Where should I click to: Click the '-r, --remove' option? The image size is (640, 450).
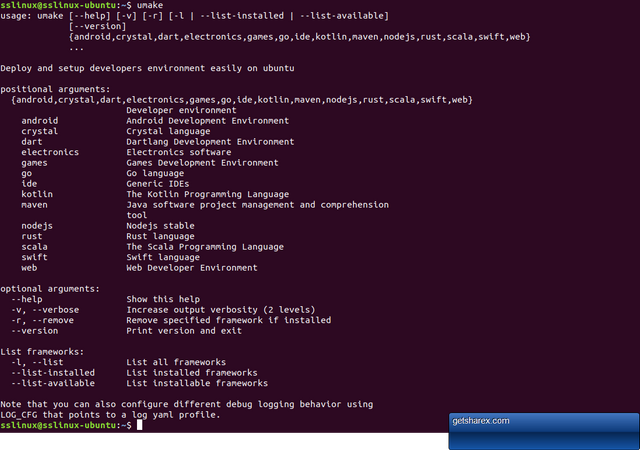click(x=42, y=321)
